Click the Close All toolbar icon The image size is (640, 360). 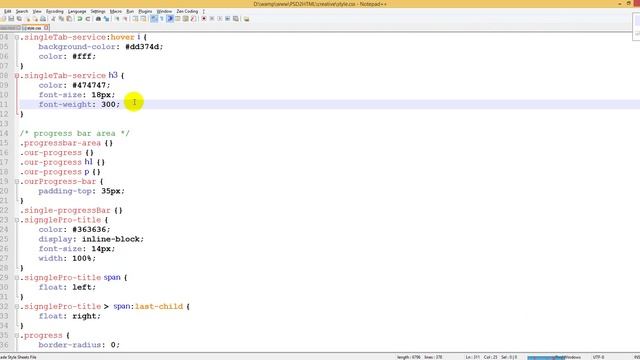35,19
